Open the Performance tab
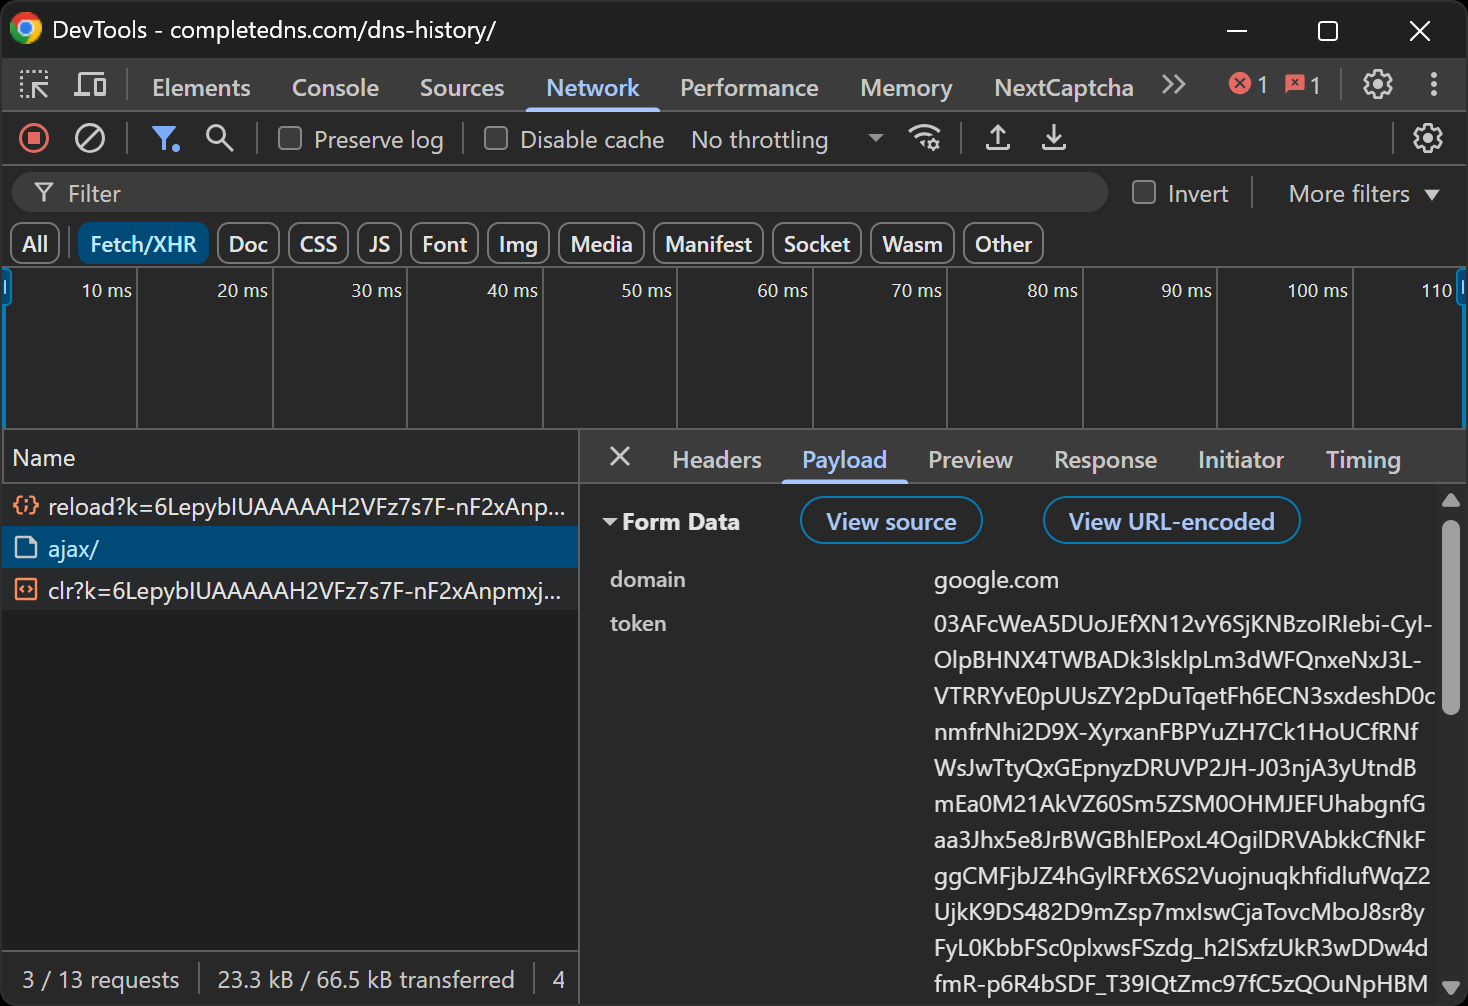 point(749,88)
